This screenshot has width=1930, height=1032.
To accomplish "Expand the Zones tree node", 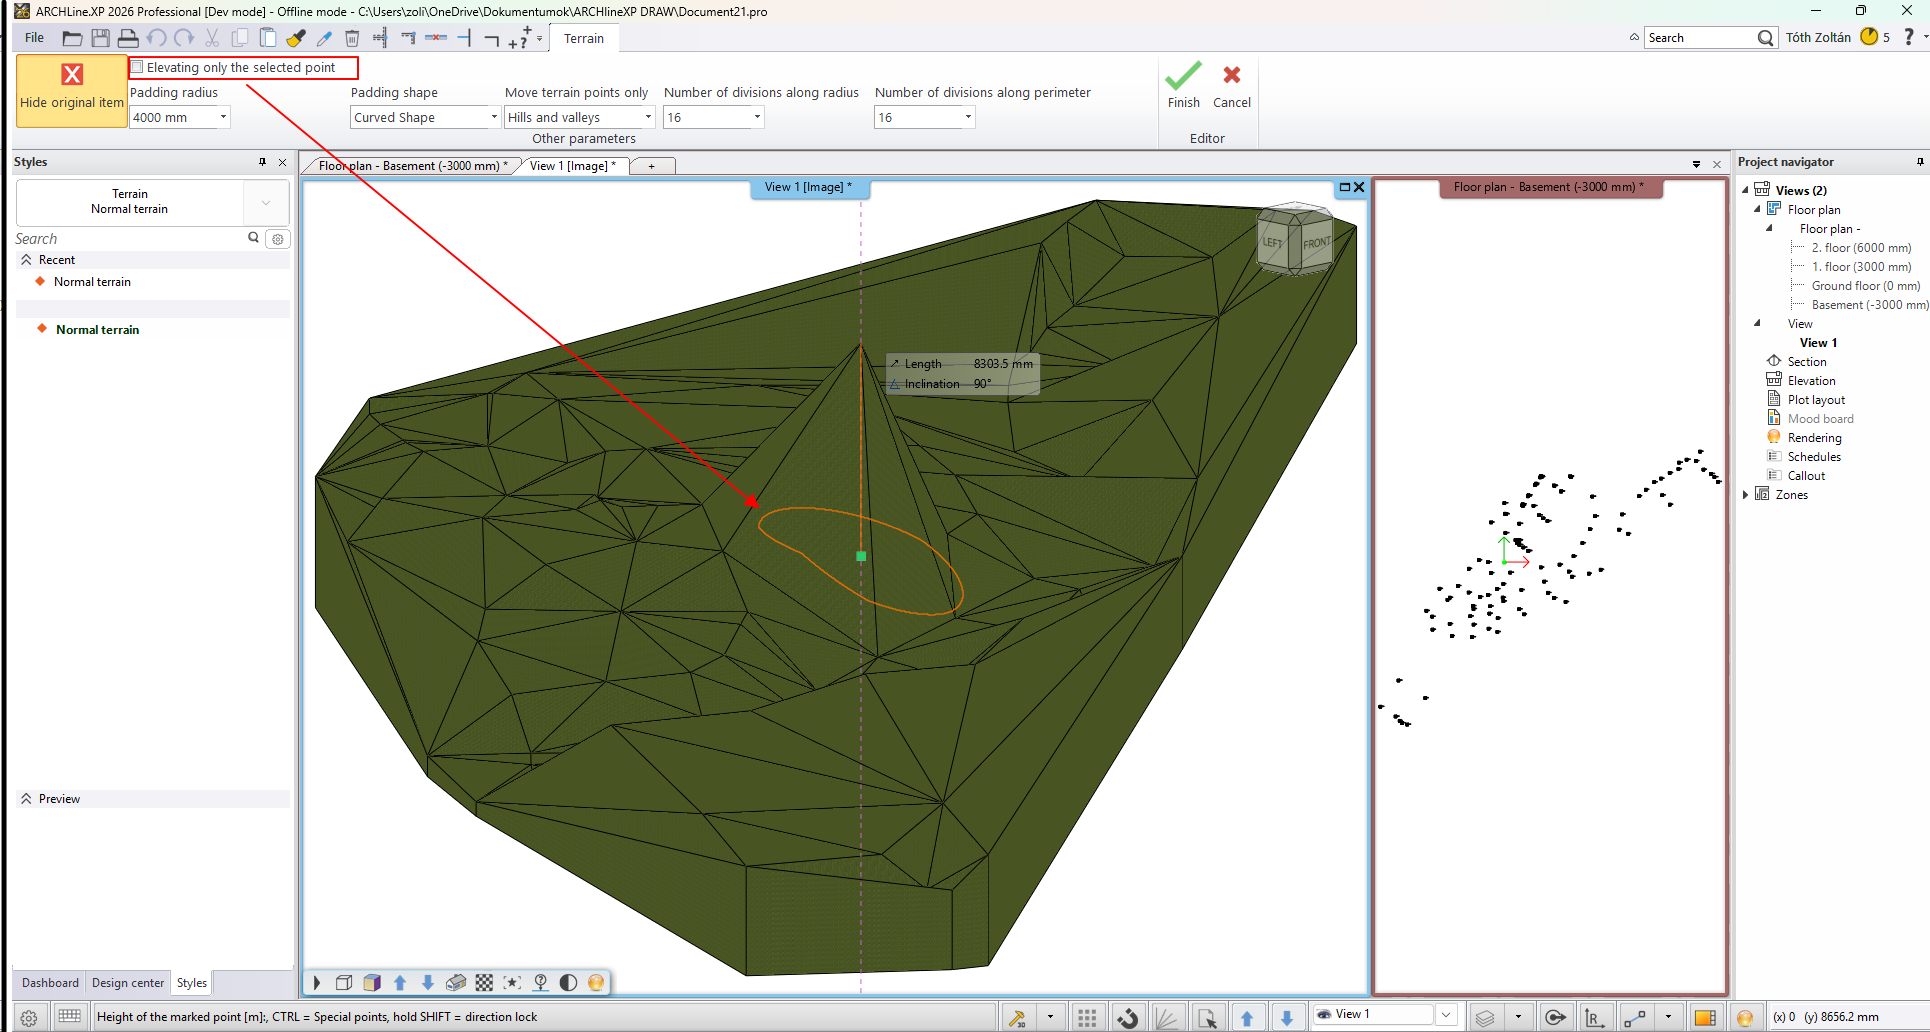I will (1746, 495).
